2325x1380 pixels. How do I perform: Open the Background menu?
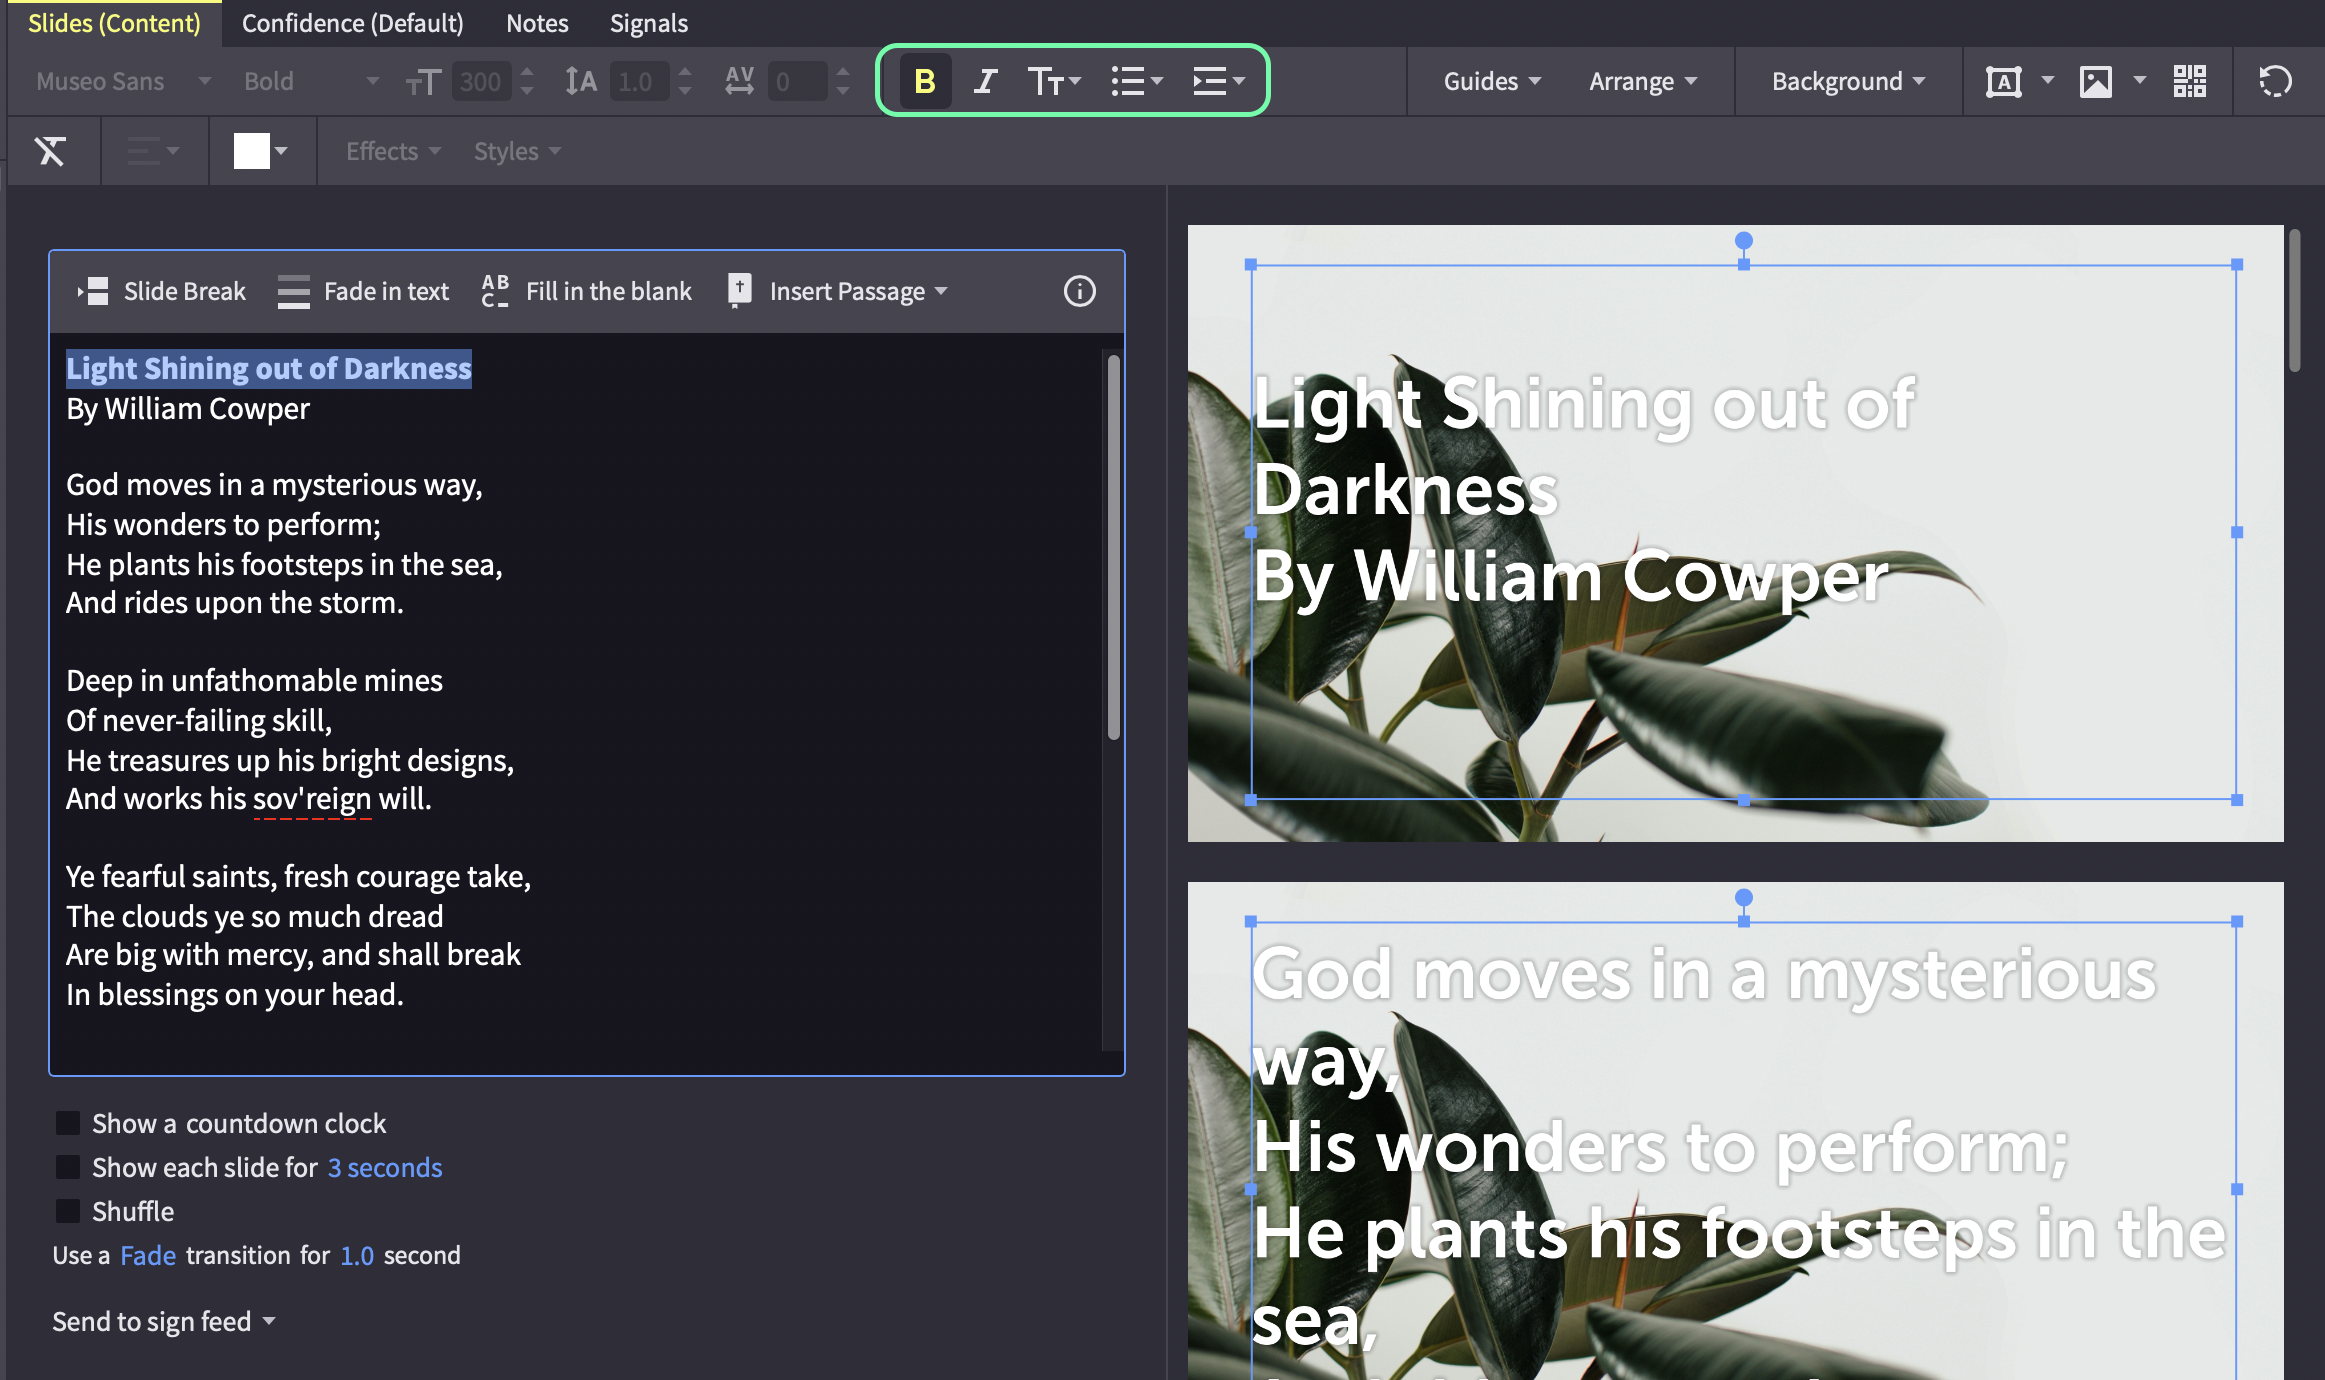pos(1848,81)
